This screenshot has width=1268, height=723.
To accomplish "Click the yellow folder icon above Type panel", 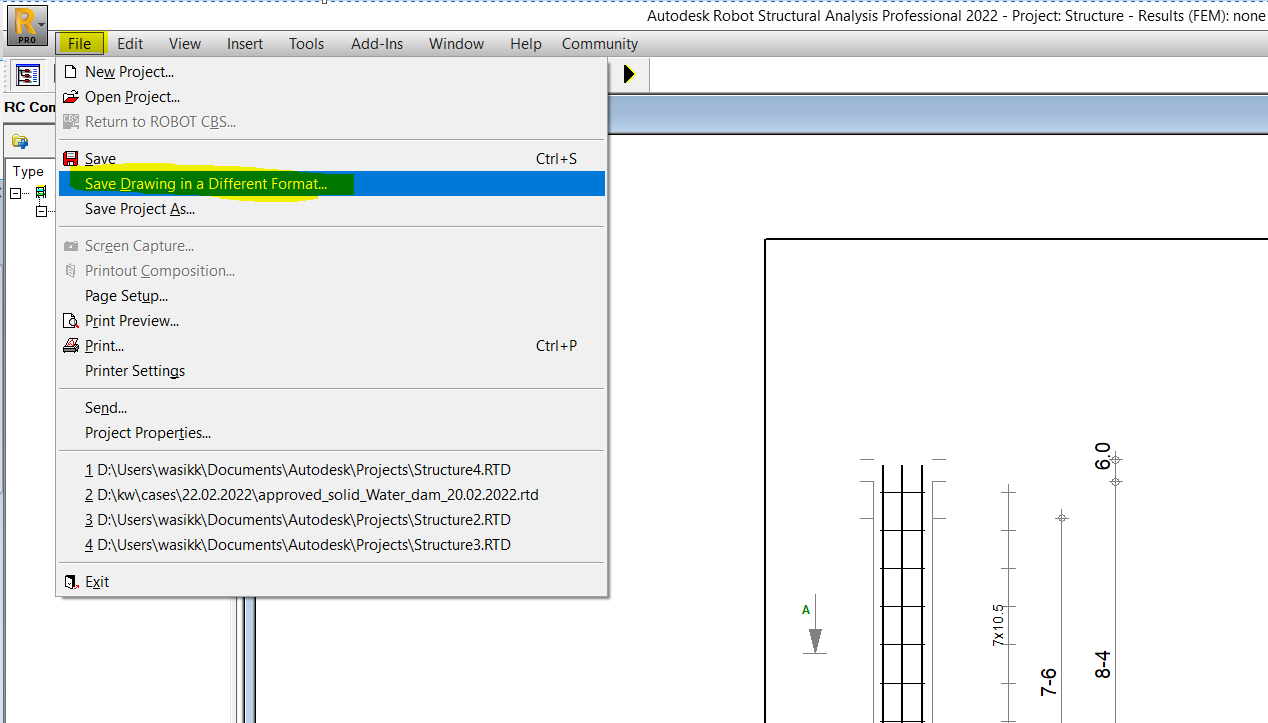I will click(19, 141).
